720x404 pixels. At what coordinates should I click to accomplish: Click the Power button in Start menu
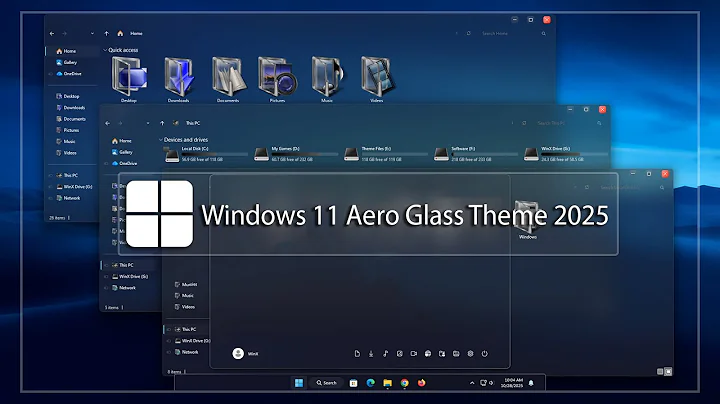484,354
